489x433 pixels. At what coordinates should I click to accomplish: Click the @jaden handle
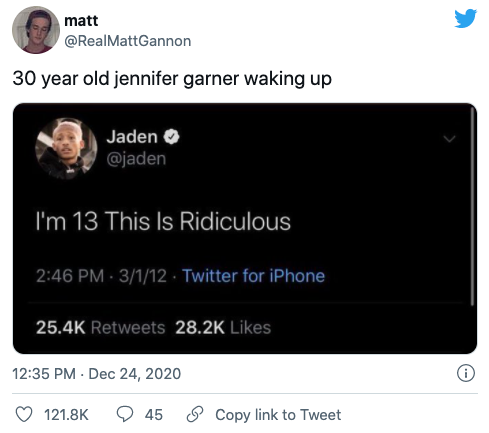(x=136, y=159)
